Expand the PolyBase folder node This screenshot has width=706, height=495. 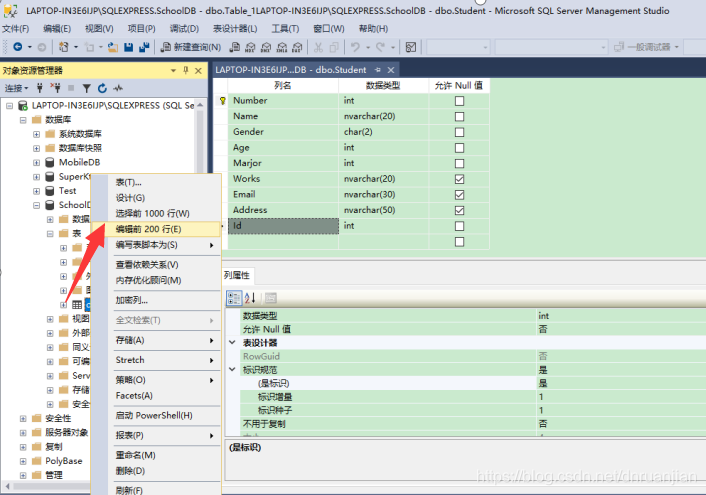tap(23, 461)
